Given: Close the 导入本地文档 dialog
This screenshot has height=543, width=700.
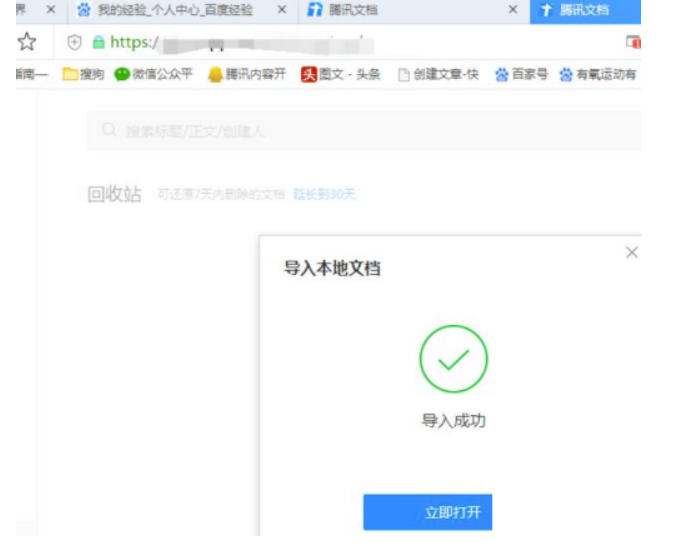Looking at the screenshot, I should pyautogui.click(x=631, y=252).
